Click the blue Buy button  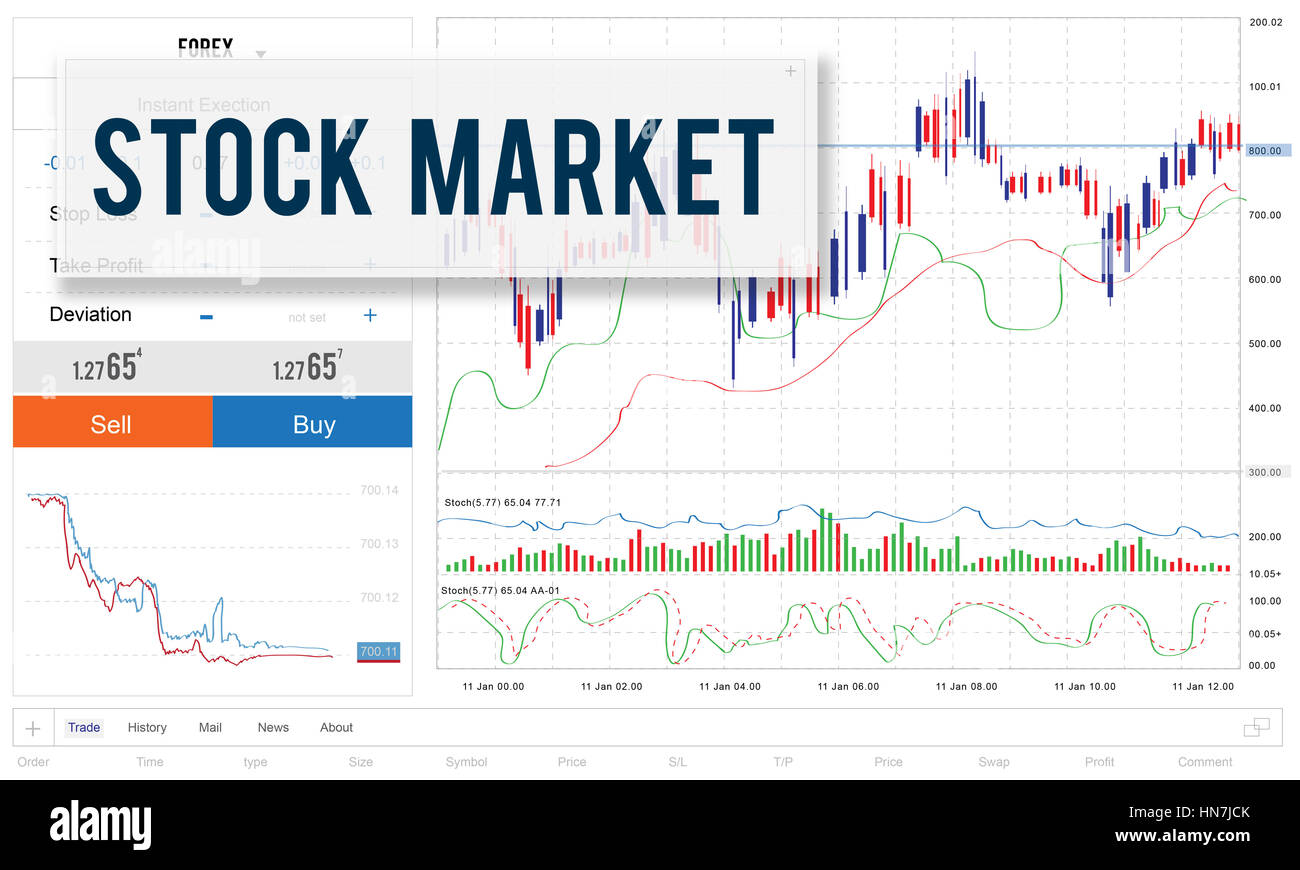tap(312, 422)
